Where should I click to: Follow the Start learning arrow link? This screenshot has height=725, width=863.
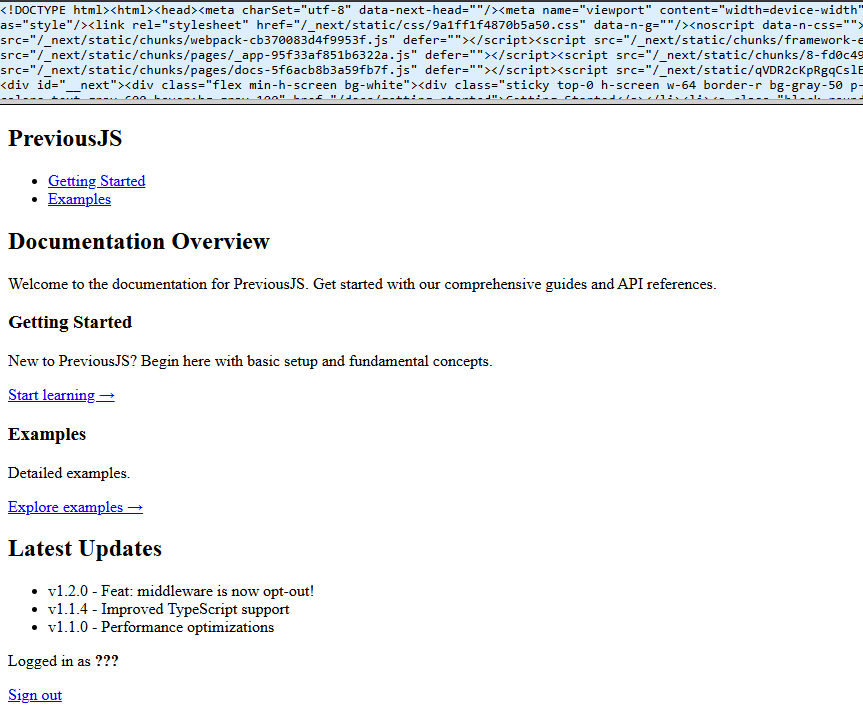(x=61, y=395)
